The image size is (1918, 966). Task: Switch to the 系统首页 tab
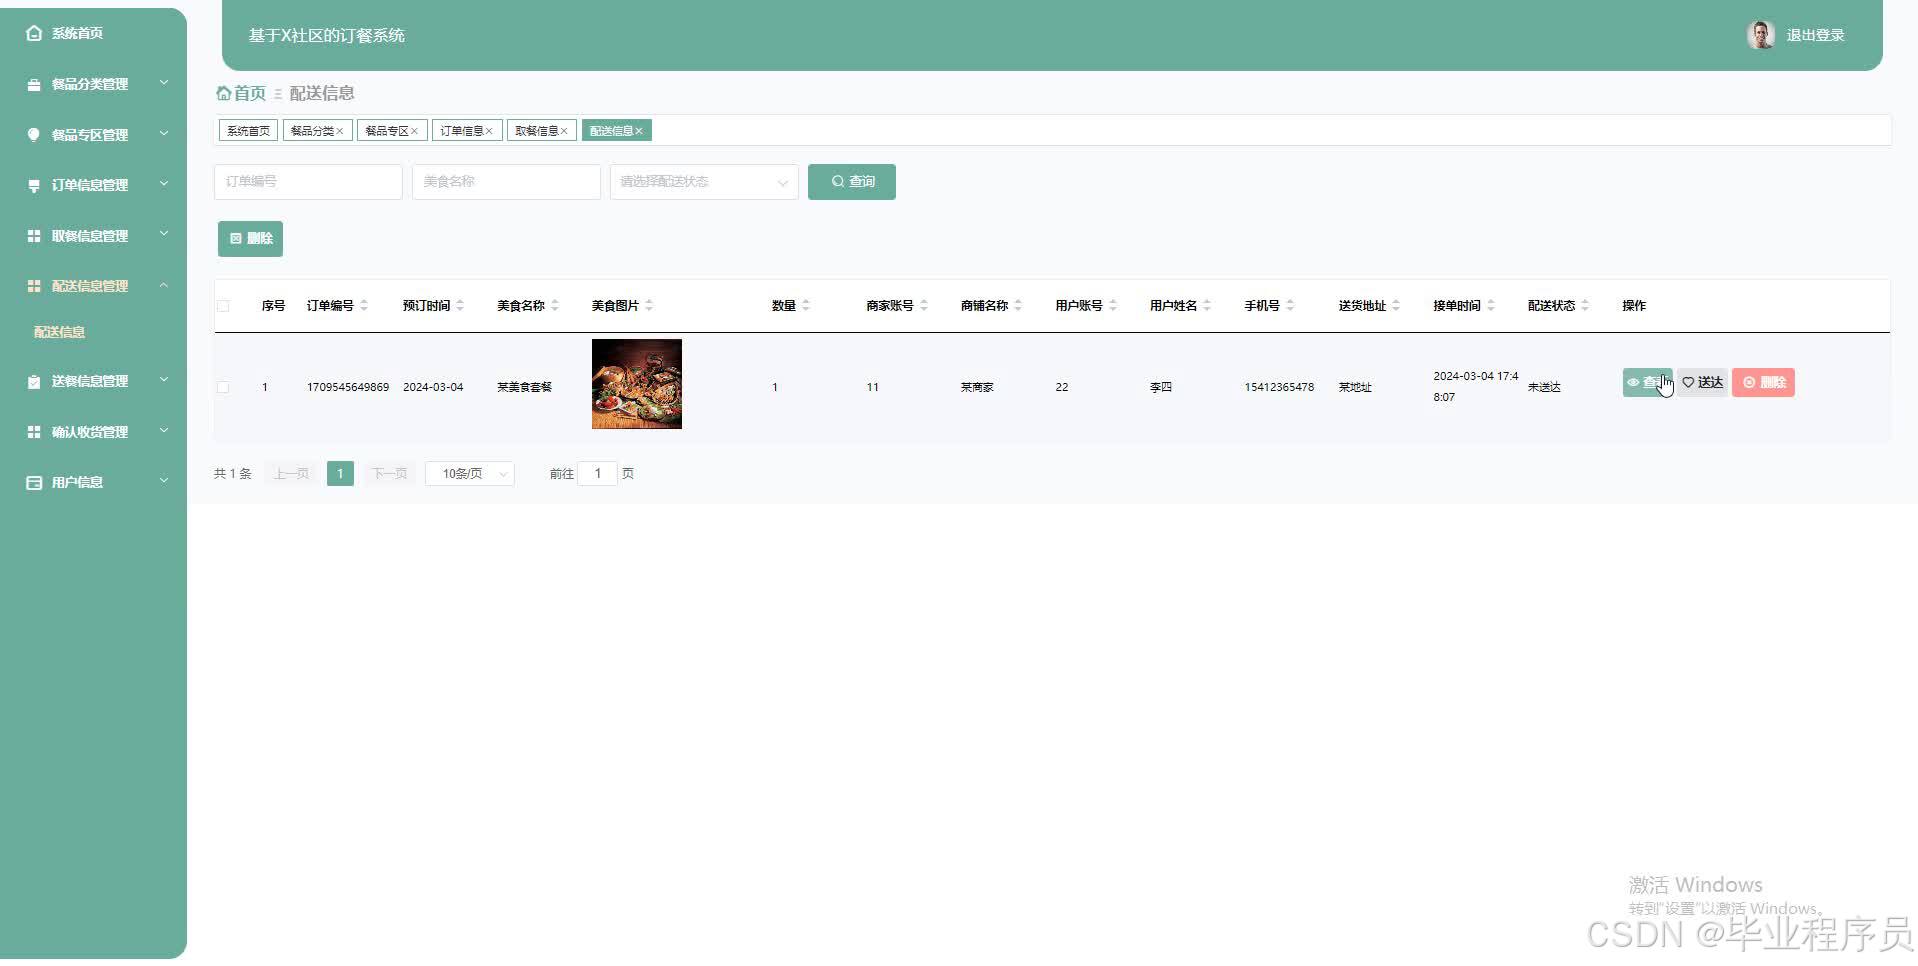click(248, 131)
